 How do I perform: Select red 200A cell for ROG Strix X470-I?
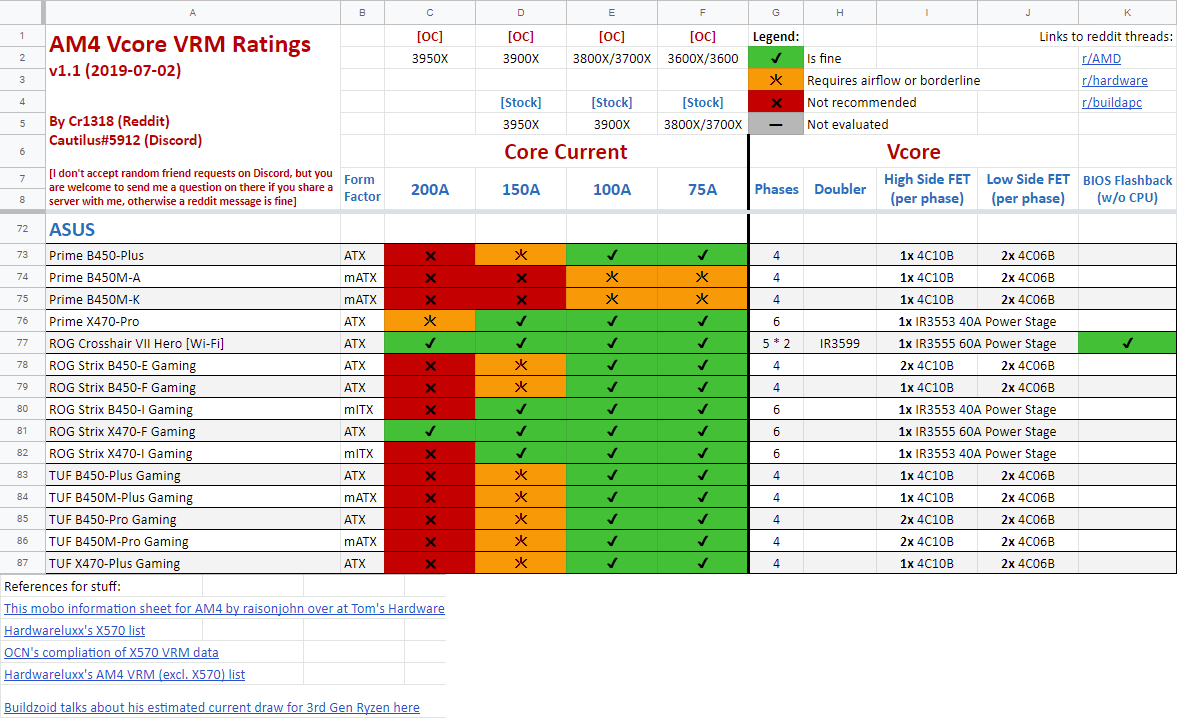pos(430,453)
